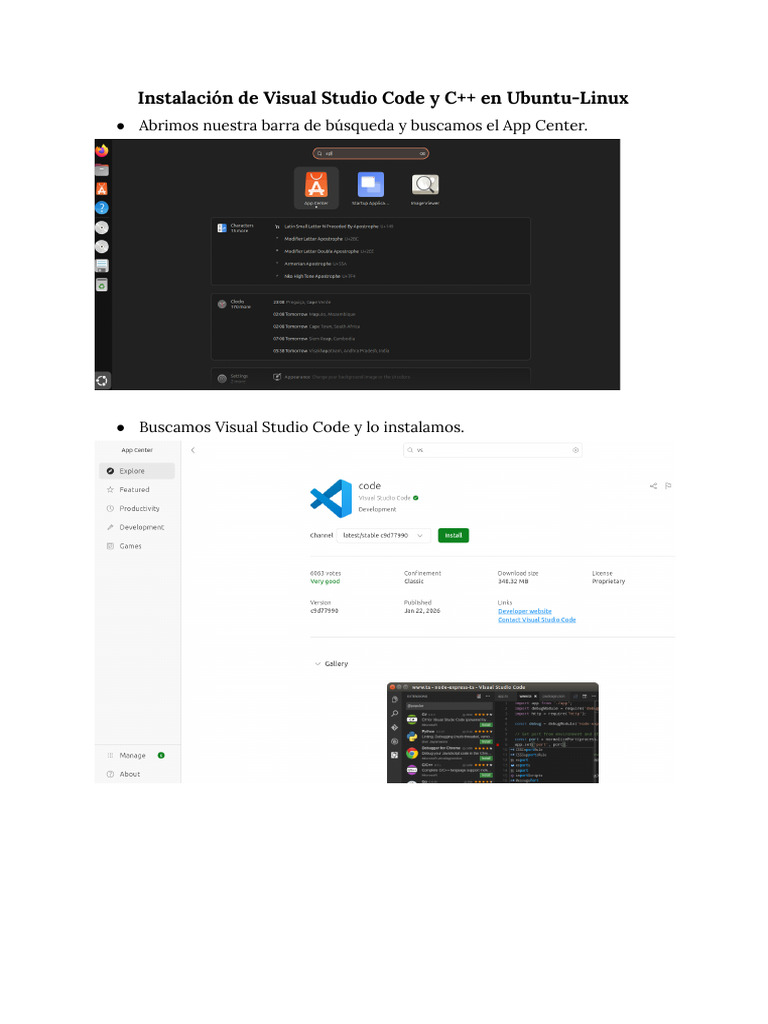The height and width of the screenshot is (1024, 768).
Task: Share the code app page
Action: coord(653,486)
